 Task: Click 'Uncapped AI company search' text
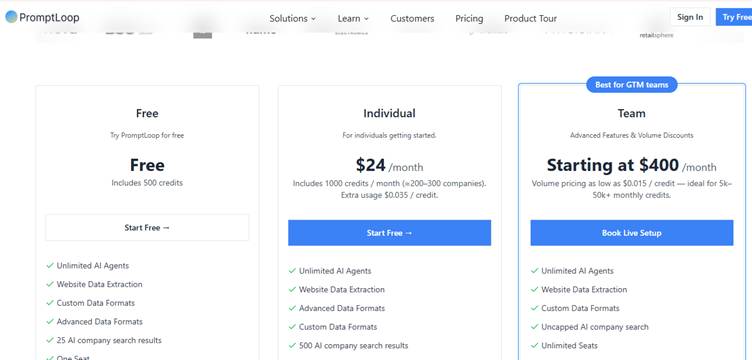point(595,327)
